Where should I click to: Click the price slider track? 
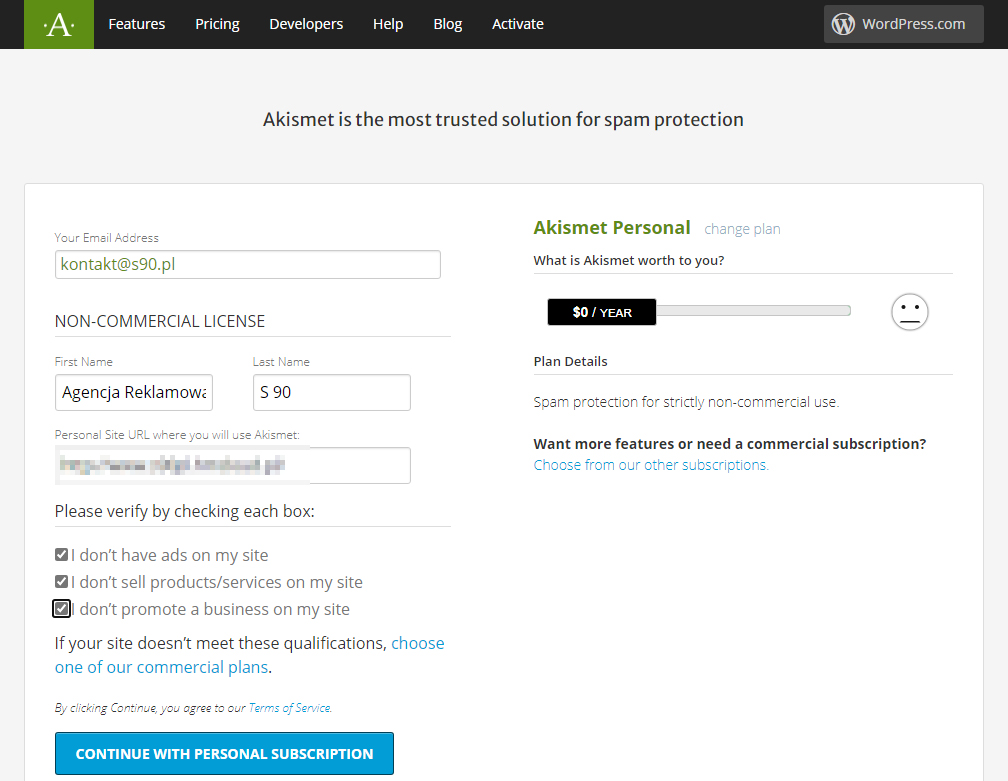(x=753, y=311)
